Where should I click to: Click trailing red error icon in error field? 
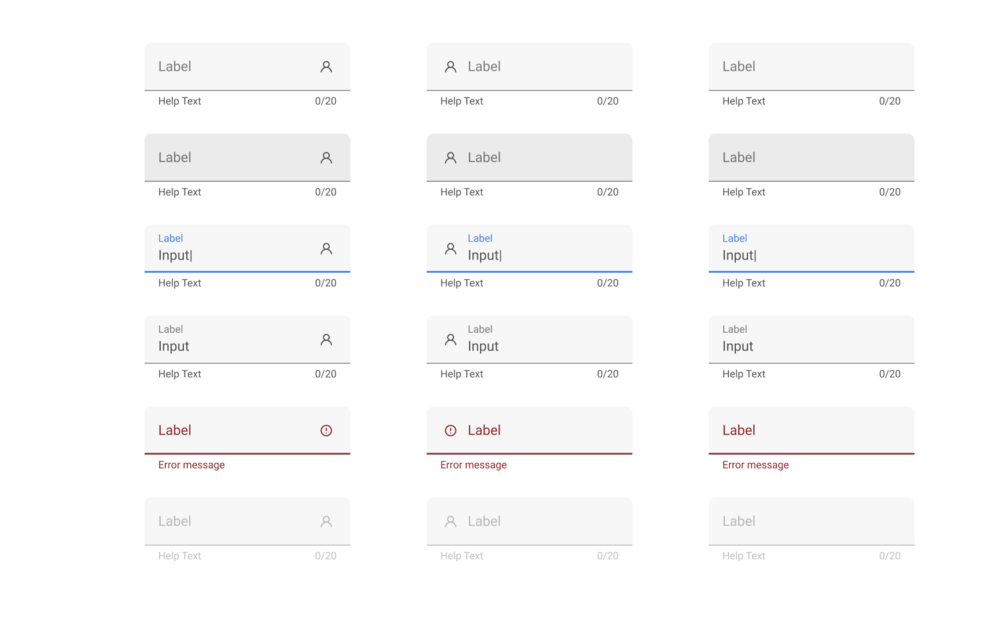click(x=326, y=431)
